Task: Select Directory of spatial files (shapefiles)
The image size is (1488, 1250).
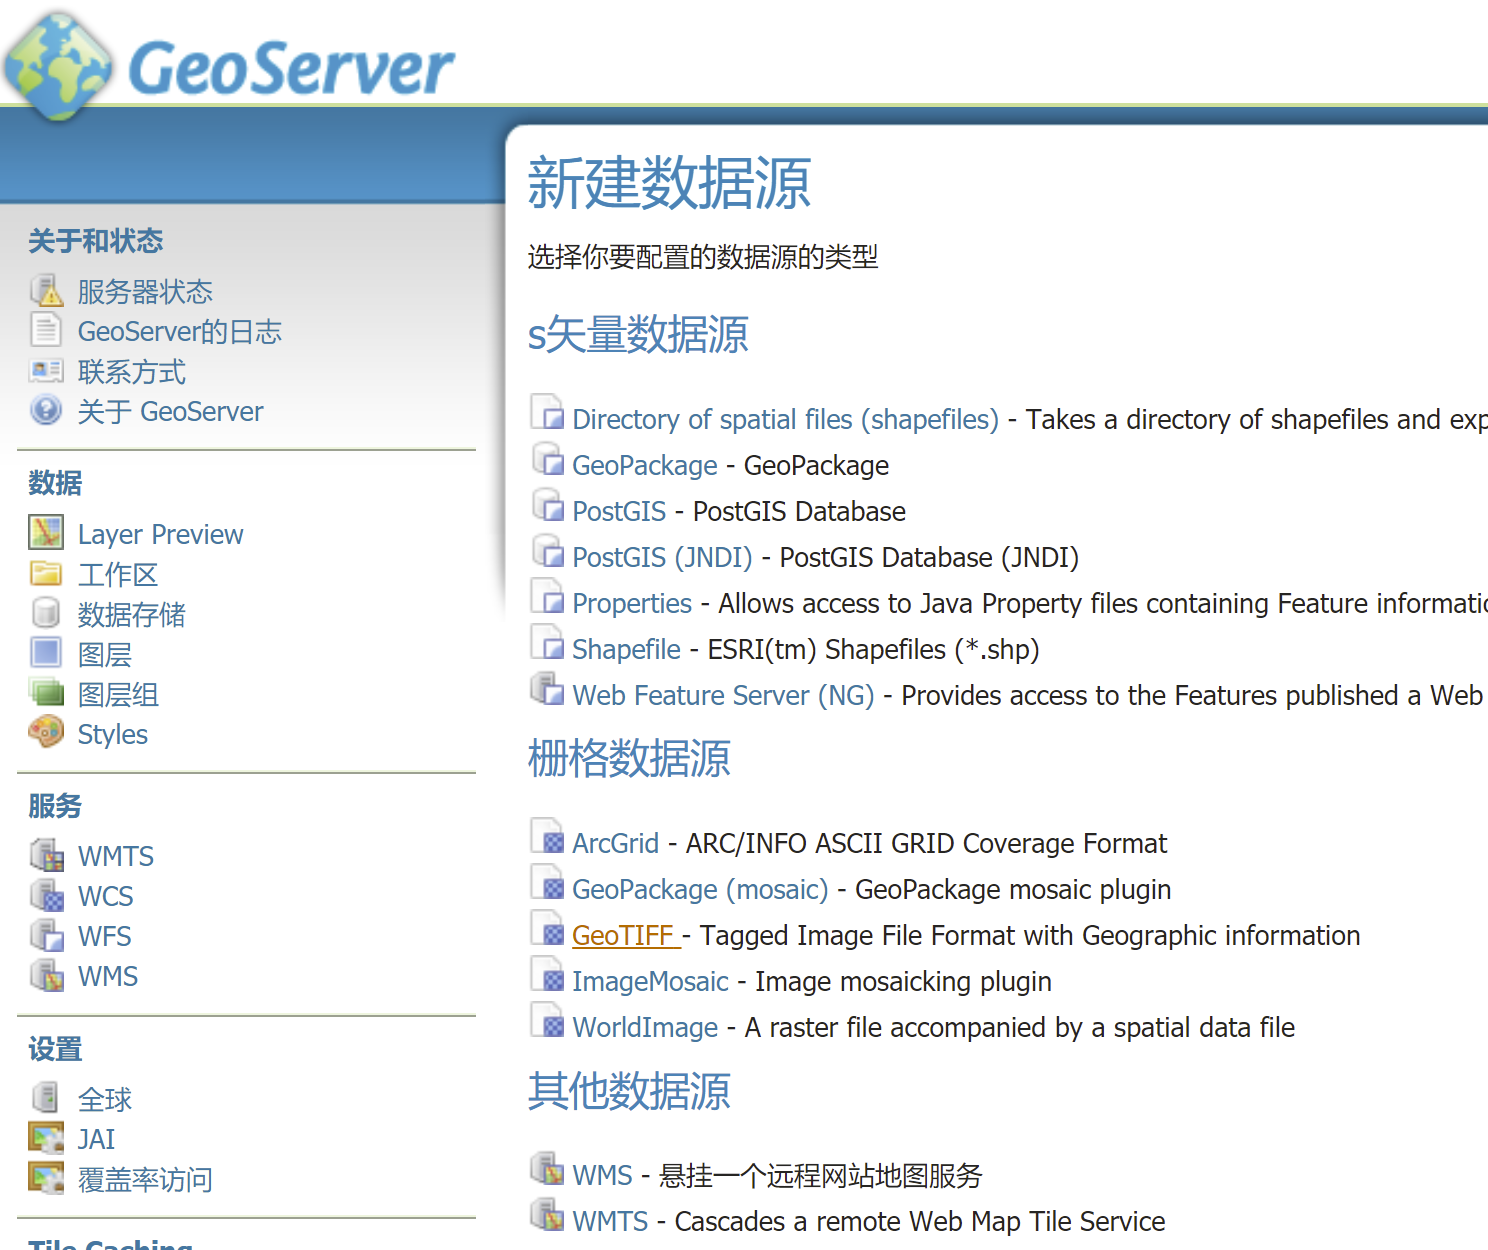Action: (x=785, y=420)
